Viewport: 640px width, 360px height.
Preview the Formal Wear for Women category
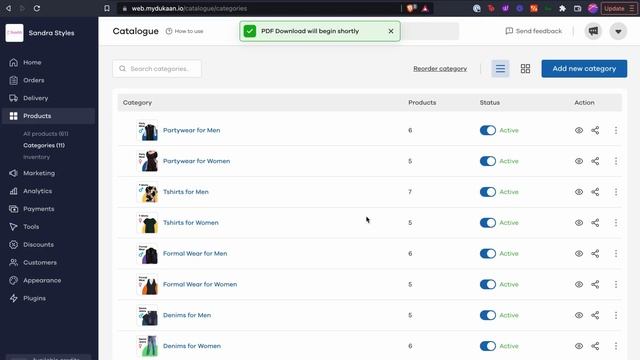pos(579,284)
